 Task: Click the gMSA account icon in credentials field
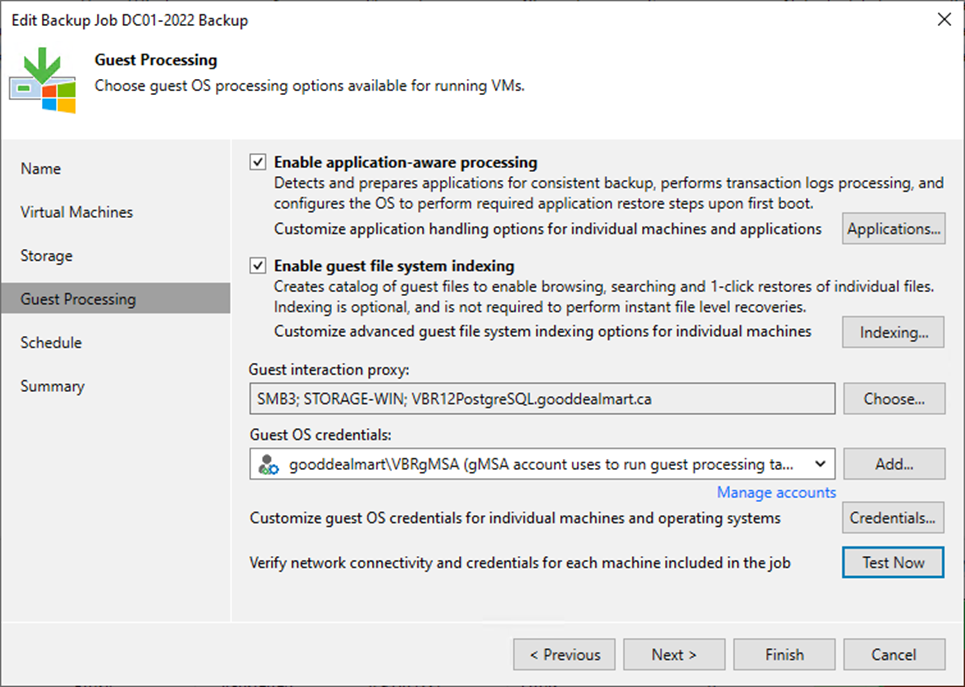(x=264, y=463)
